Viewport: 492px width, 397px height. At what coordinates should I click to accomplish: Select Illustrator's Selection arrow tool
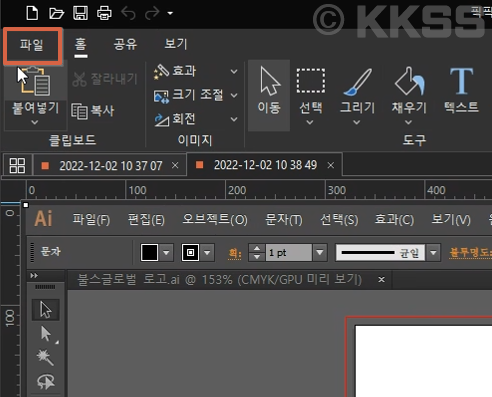click(46, 310)
